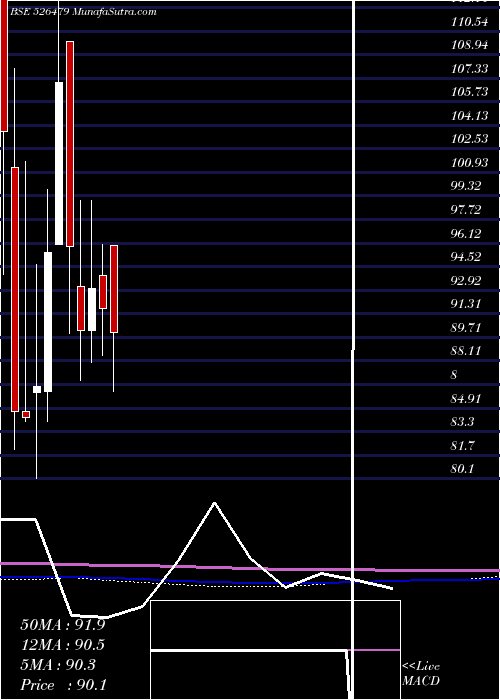This screenshot has height=700, width=500.
Task: Click the 110.54 price axis label
Action: click(x=469, y=21)
